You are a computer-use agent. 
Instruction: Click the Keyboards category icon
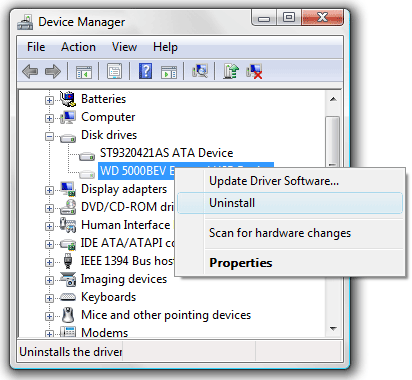[x=68, y=297]
